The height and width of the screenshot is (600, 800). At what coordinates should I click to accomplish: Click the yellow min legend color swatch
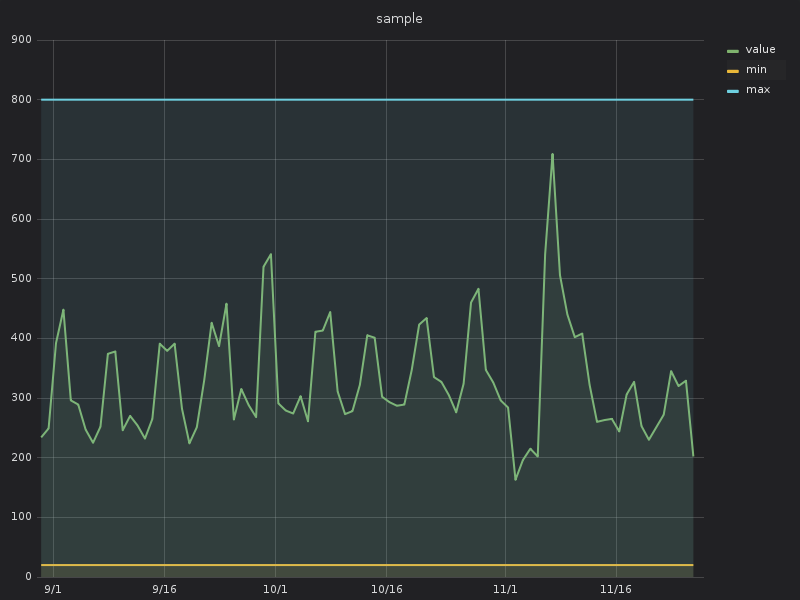click(733, 71)
